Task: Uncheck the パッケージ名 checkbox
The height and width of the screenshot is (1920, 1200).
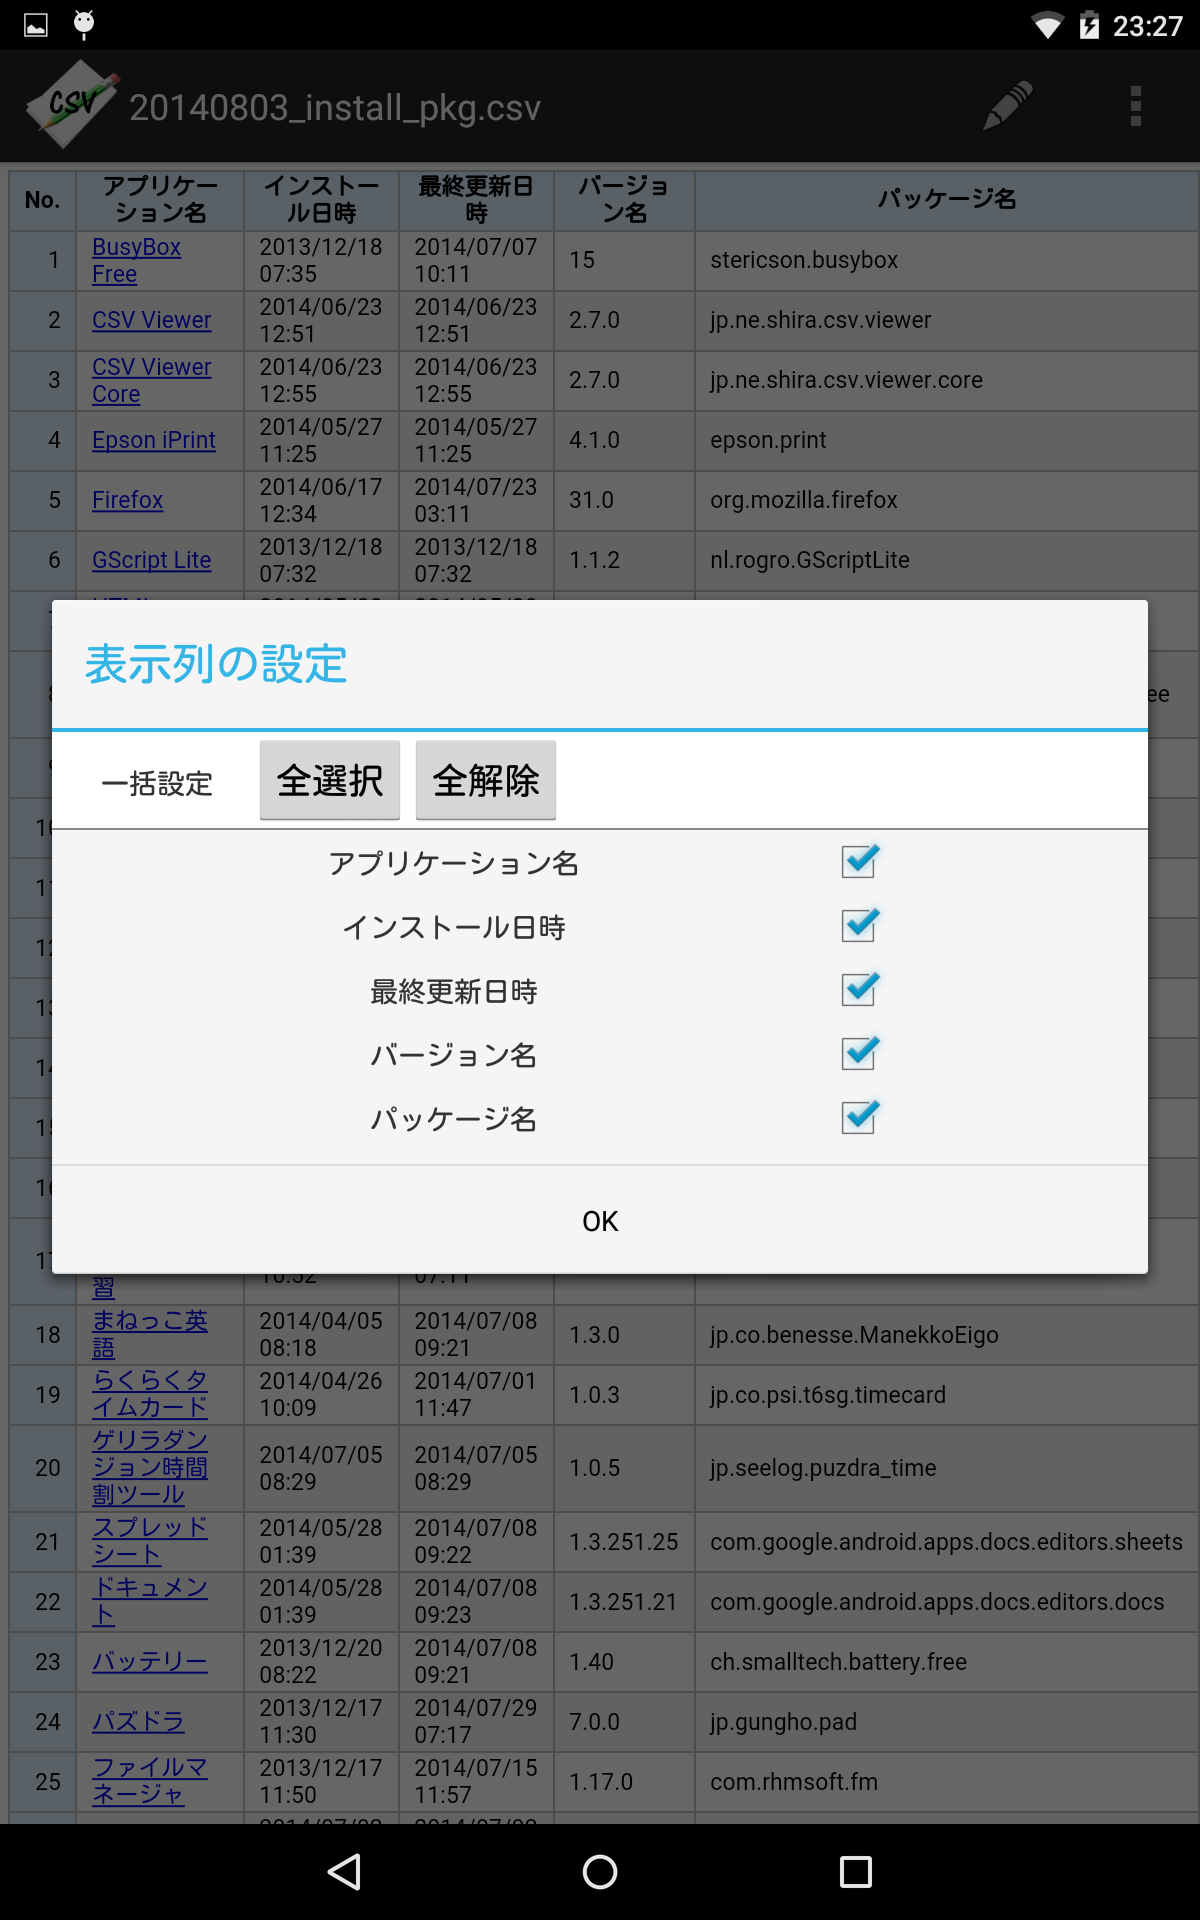Action: 859,1117
